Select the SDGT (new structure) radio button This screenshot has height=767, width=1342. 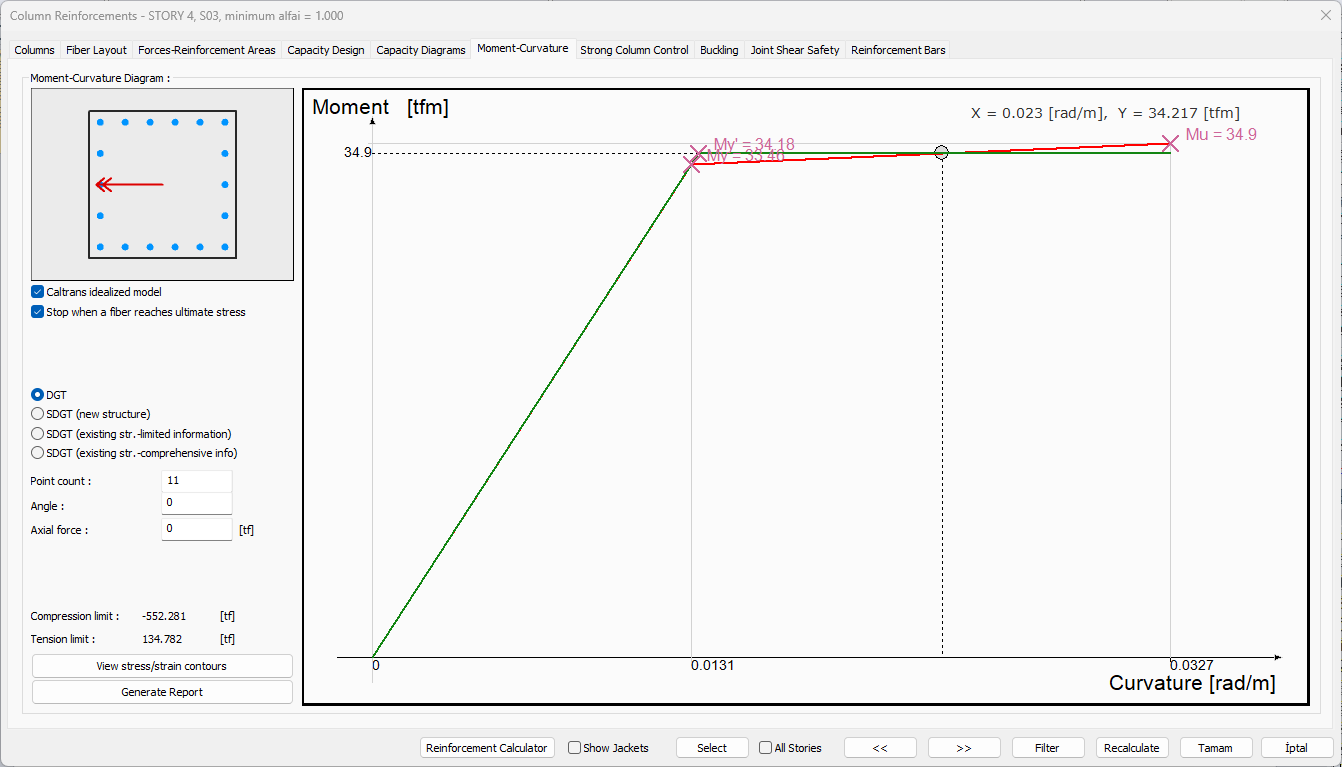tap(38, 414)
